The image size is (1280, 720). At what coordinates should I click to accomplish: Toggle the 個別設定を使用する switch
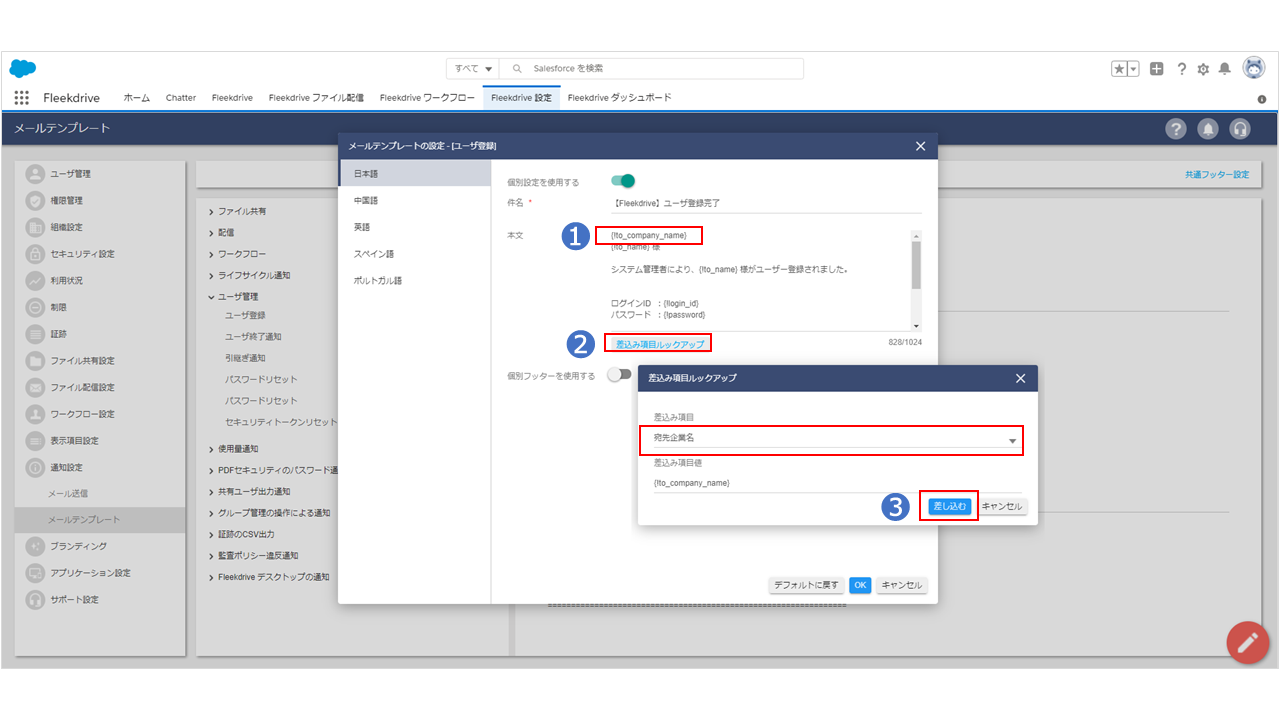click(623, 181)
